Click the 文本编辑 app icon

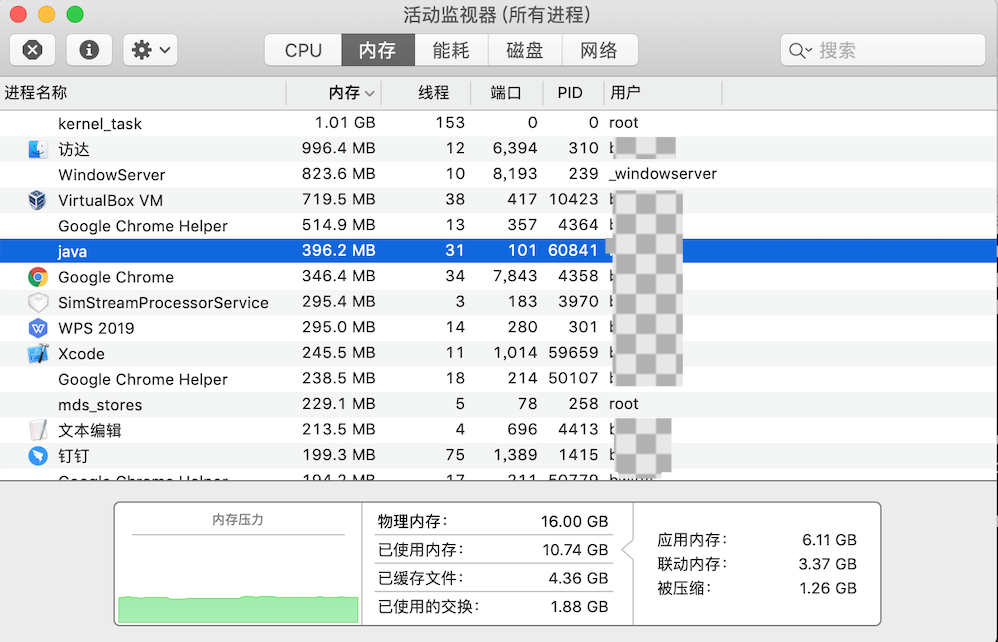[x=38, y=430]
